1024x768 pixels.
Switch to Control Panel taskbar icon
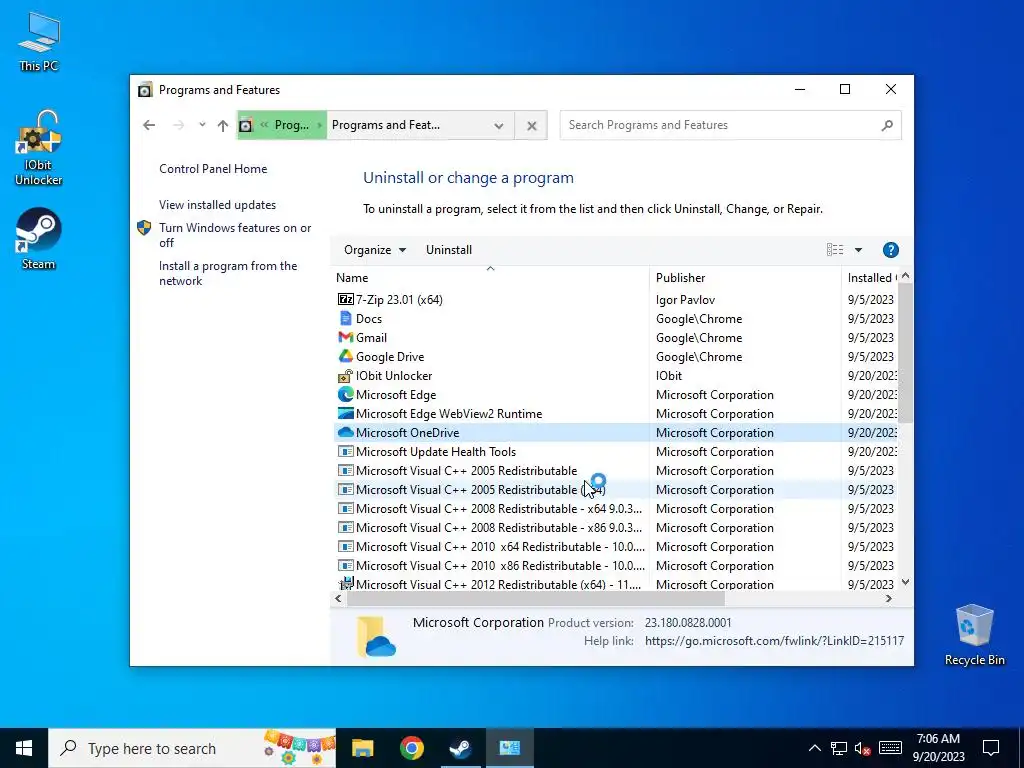coord(509,748)
